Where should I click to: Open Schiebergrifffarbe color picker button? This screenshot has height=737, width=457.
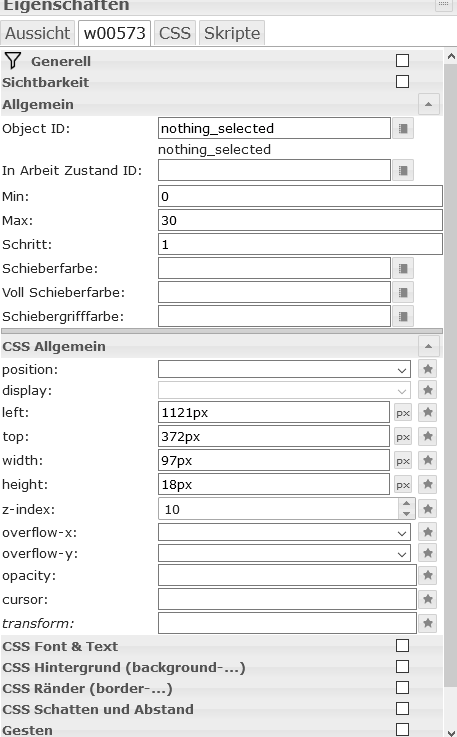tap(403, 316)
